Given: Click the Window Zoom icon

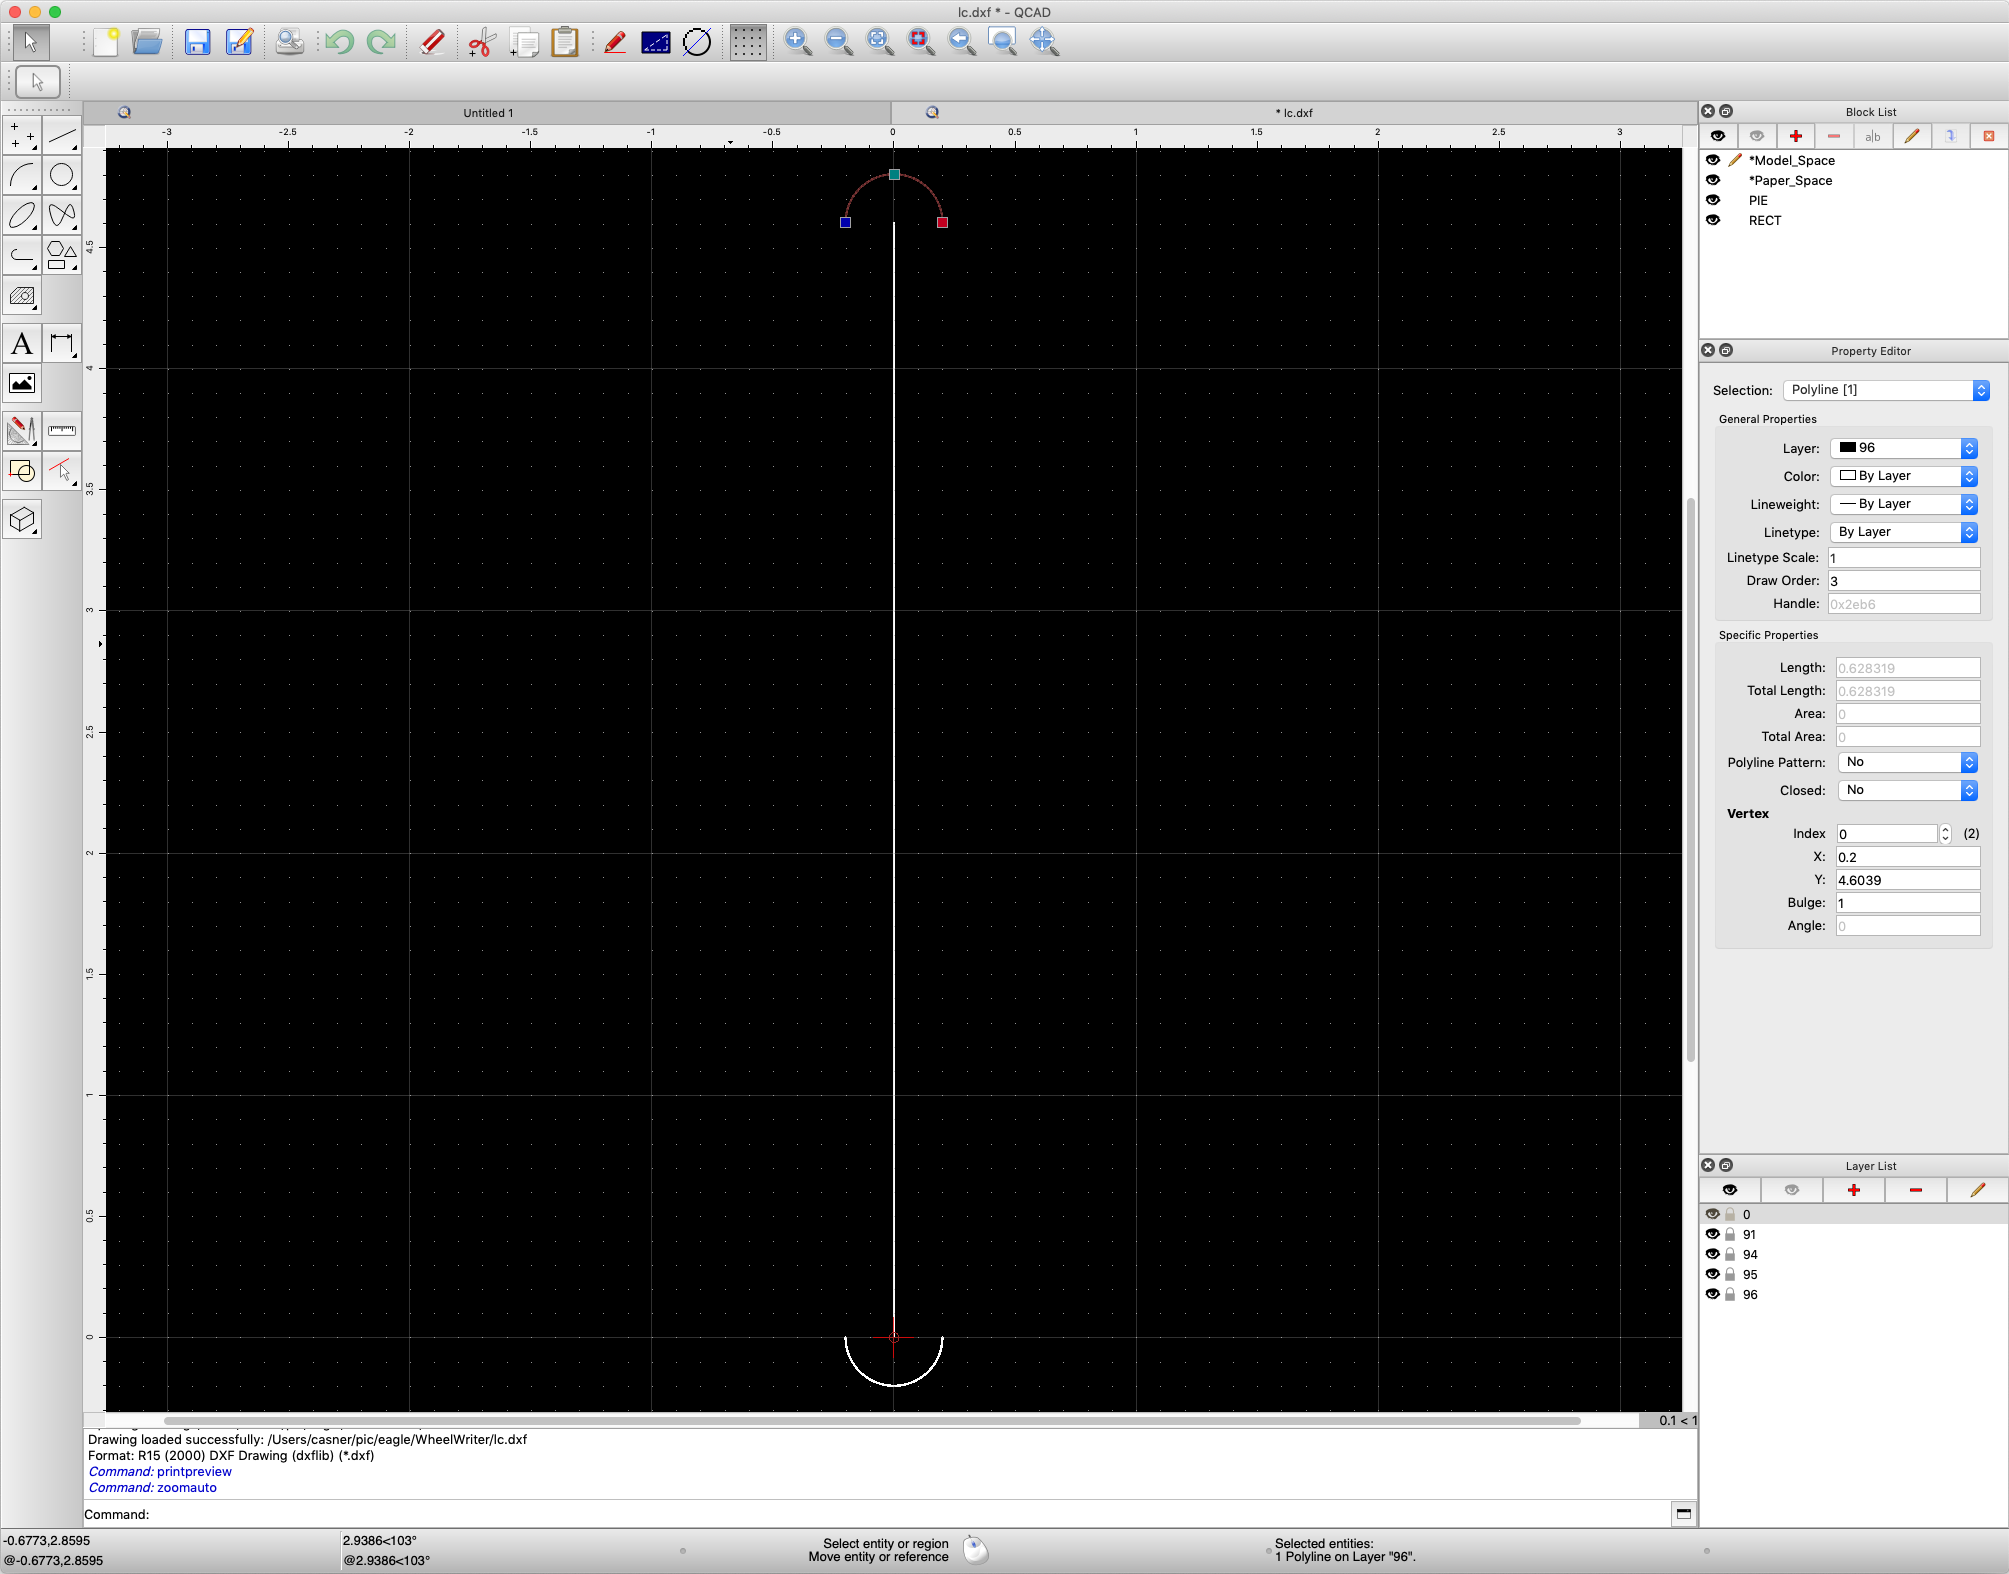Looking at the screenshot, I should pyautogui.click(x=1003, y=42).
